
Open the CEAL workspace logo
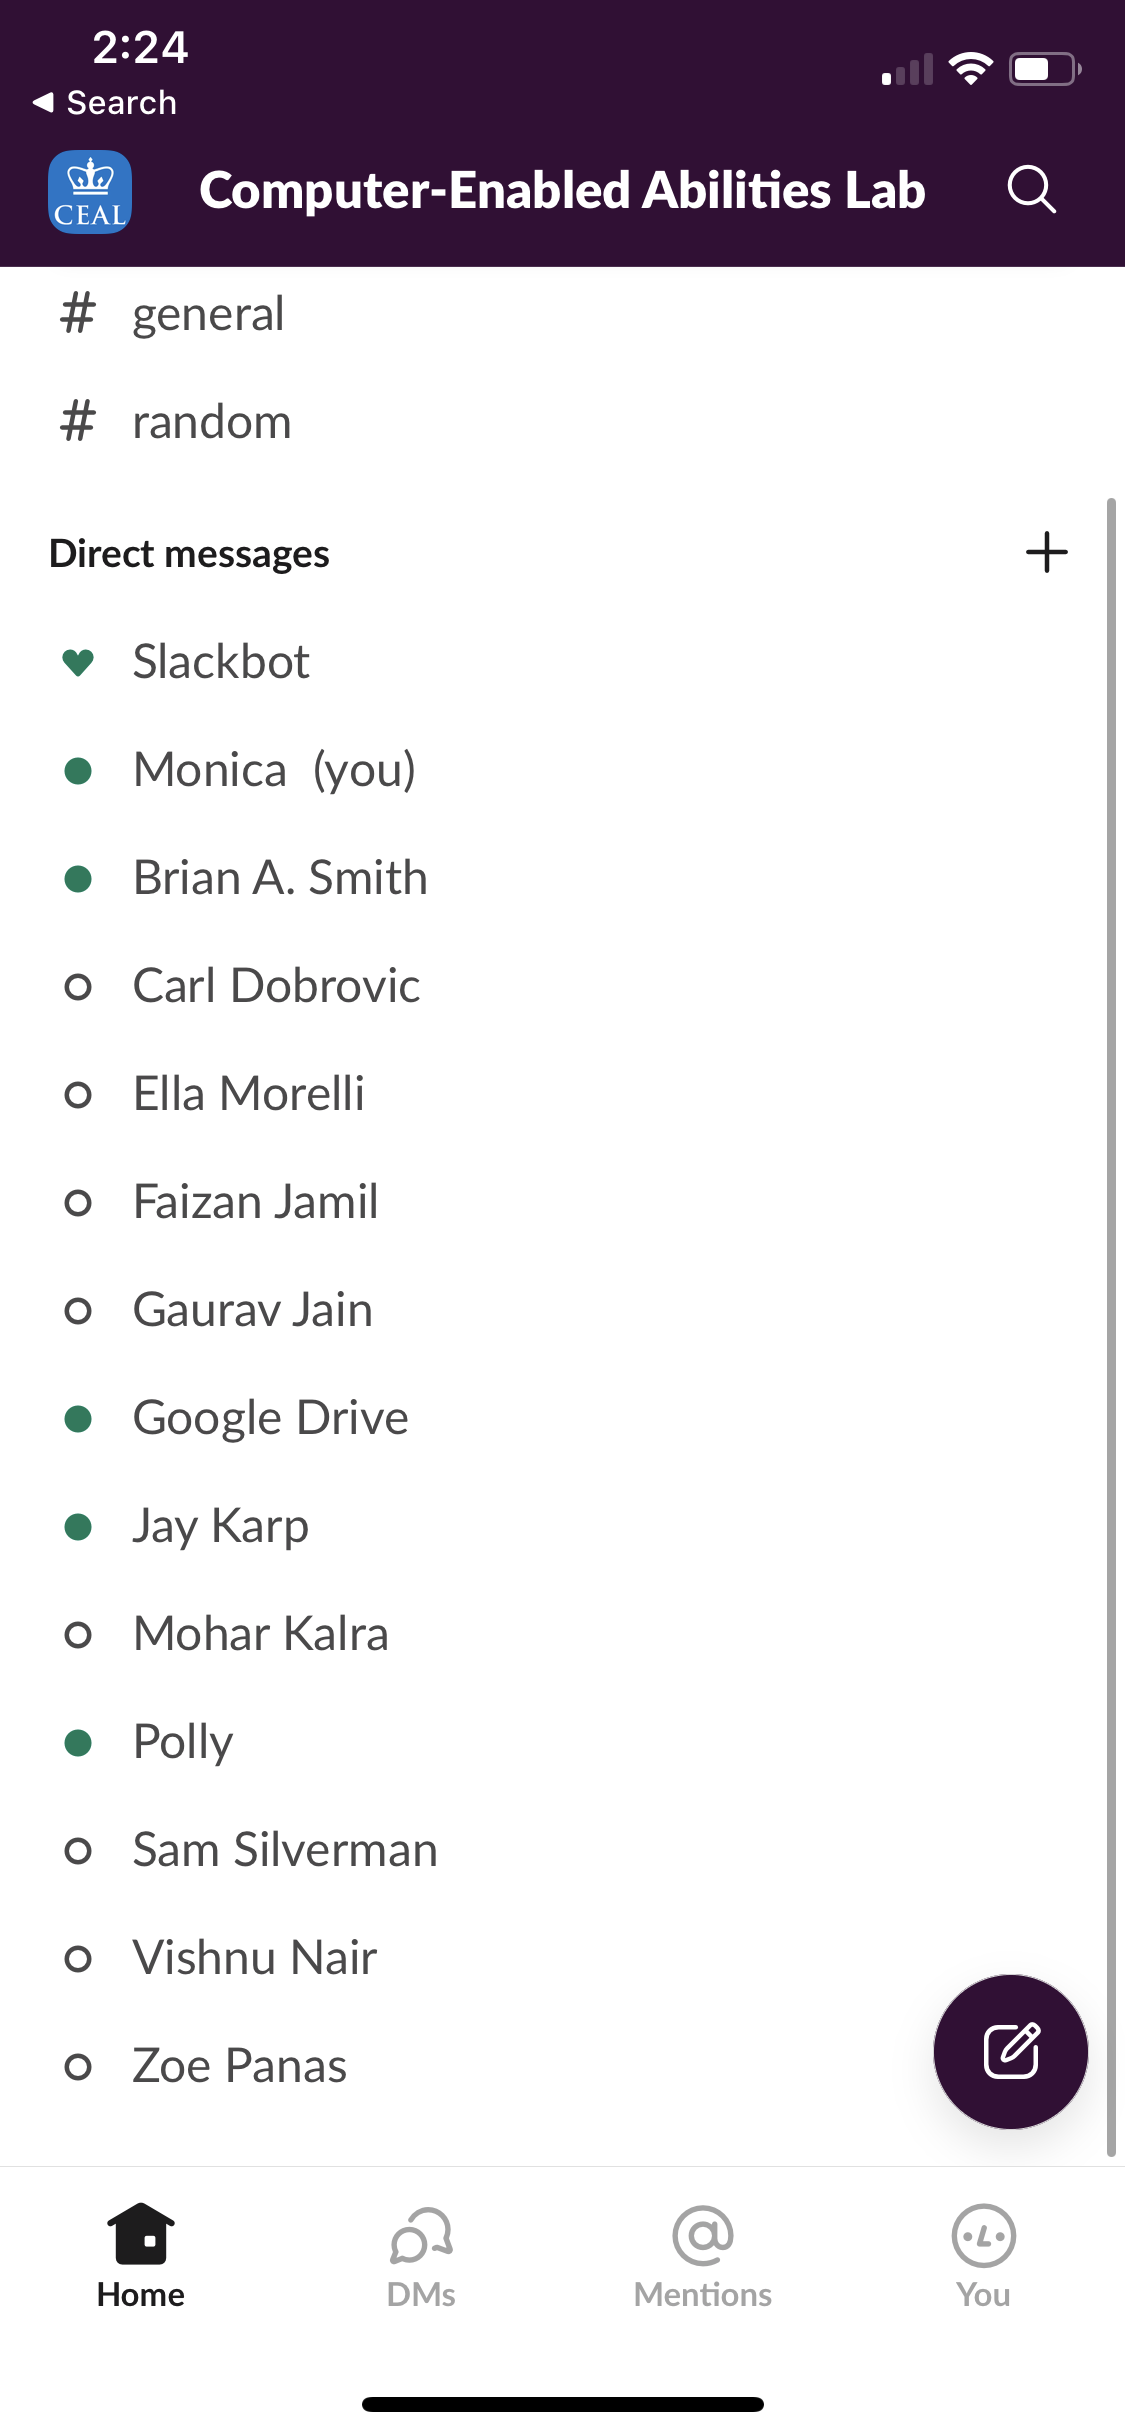coord(90,191)
